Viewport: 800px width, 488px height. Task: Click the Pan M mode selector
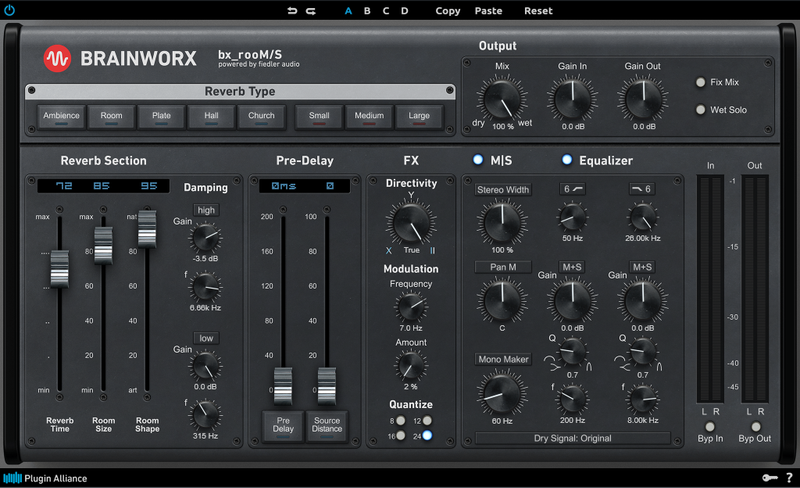point(503,267)
